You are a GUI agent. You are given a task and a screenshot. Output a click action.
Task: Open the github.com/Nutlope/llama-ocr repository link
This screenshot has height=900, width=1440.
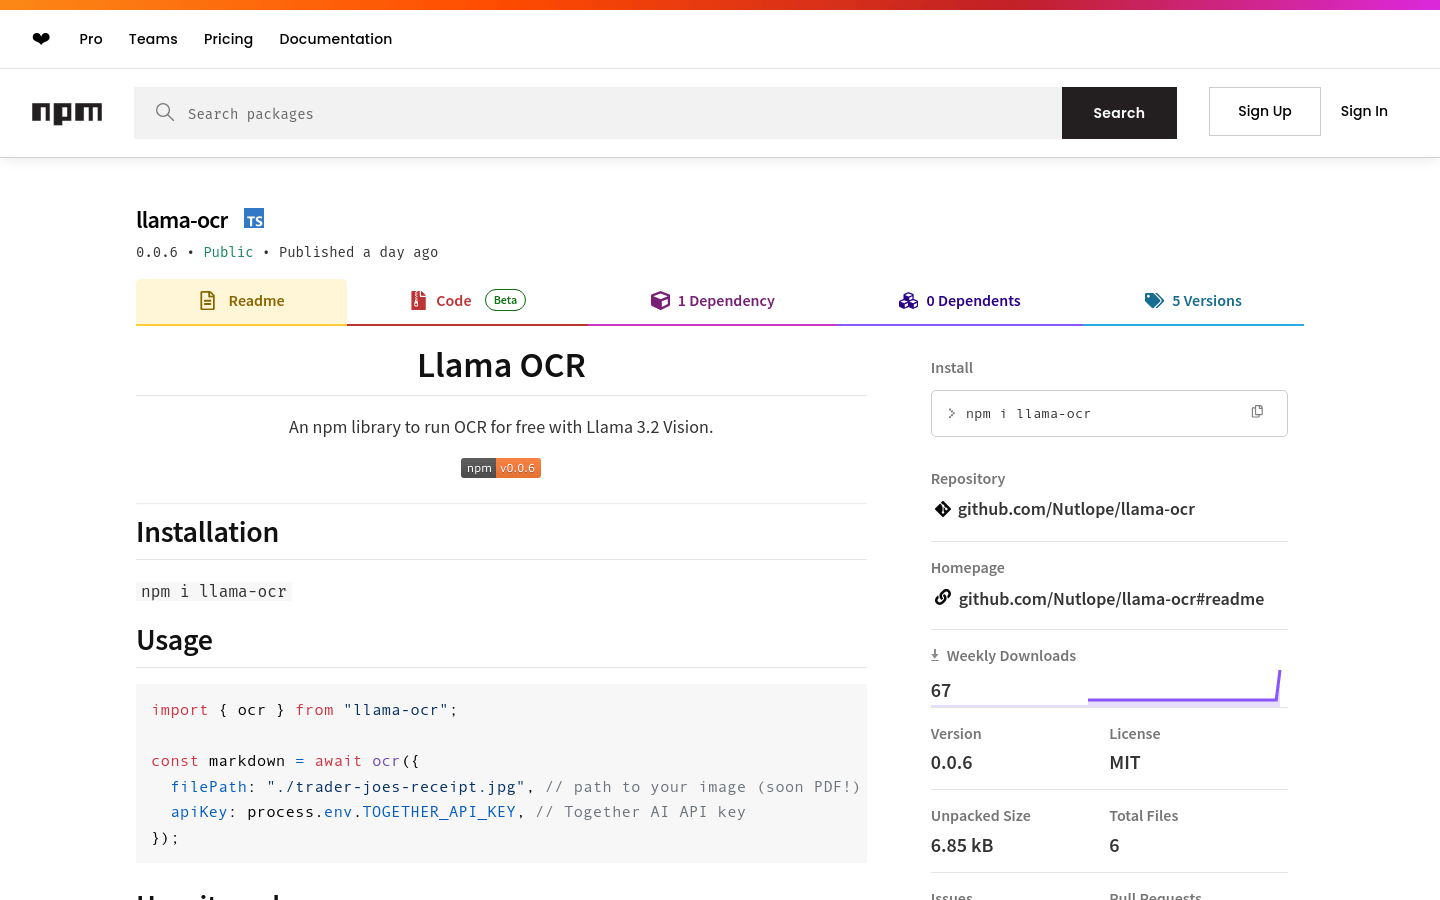1076,509
